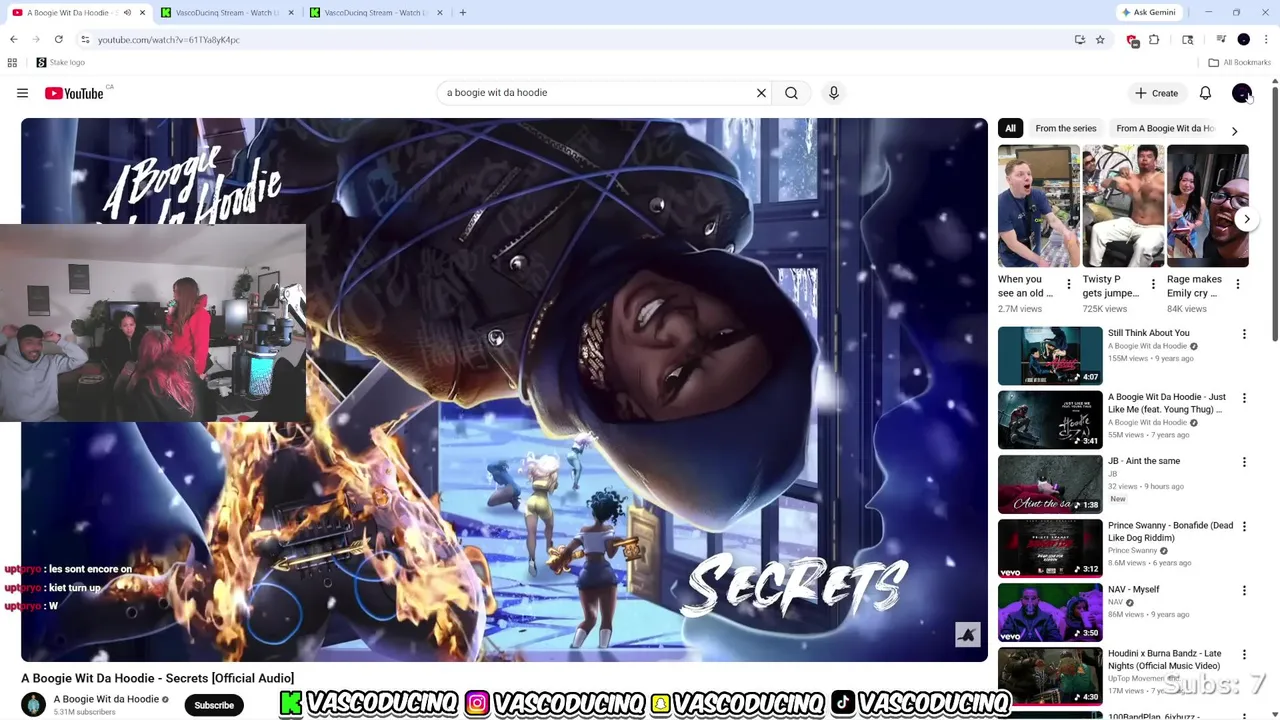Open the apps grid in bookmarks bar

[12, 62]
